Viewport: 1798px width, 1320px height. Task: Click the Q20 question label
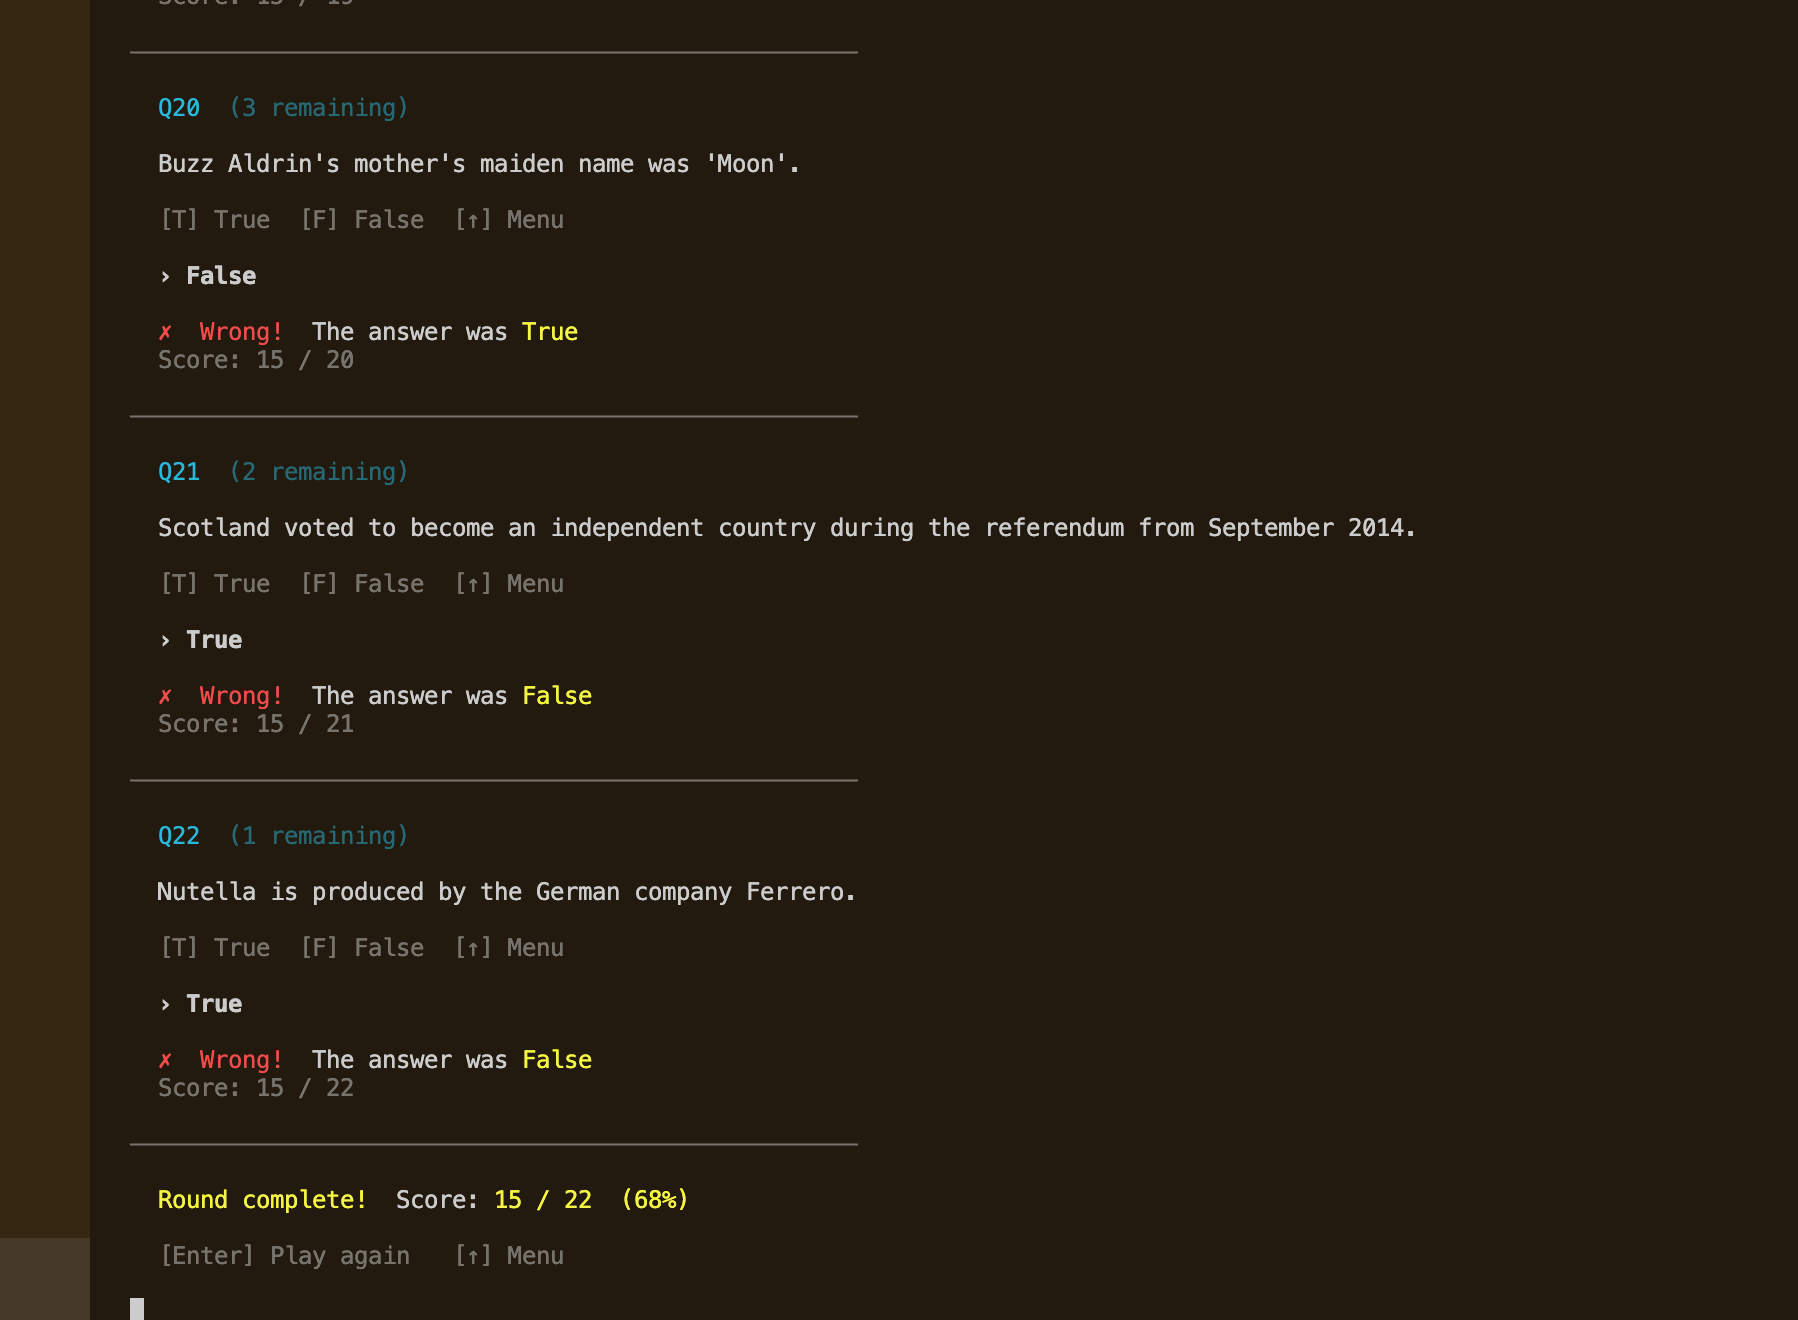coord(179,108)
